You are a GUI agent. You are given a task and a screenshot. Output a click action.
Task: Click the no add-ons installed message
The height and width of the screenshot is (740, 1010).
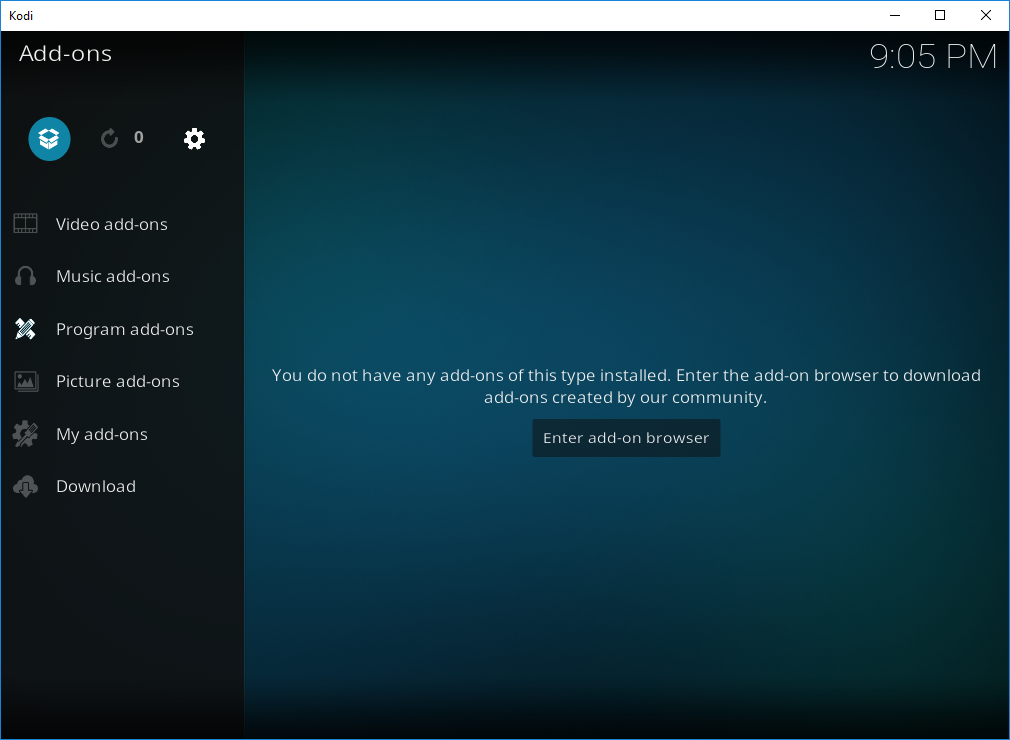tap(626, 386)
